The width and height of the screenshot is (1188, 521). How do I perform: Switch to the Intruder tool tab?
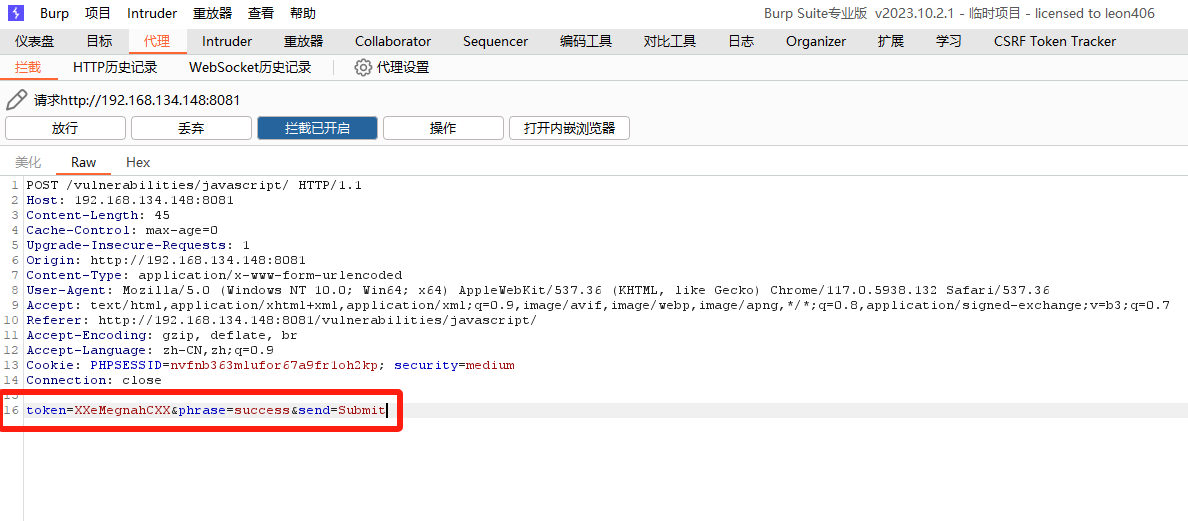click(x=227, y=42)
